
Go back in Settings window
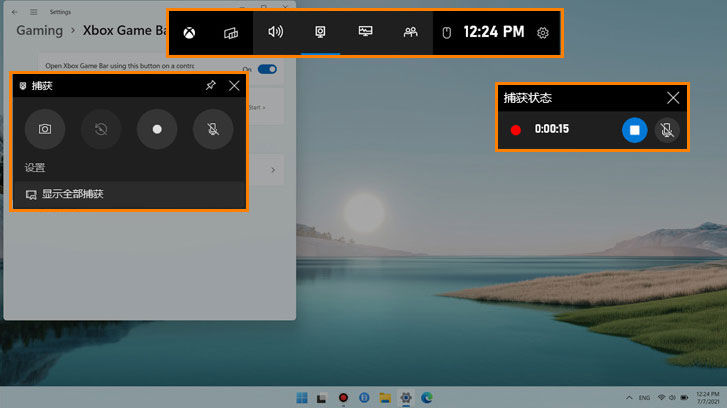[x=14, y=12]
